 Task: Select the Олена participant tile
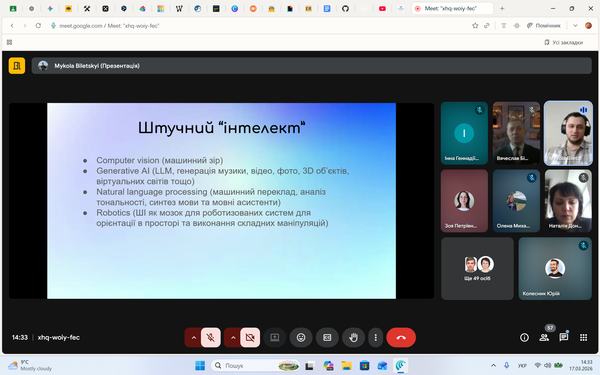click(x=516, y=201)
